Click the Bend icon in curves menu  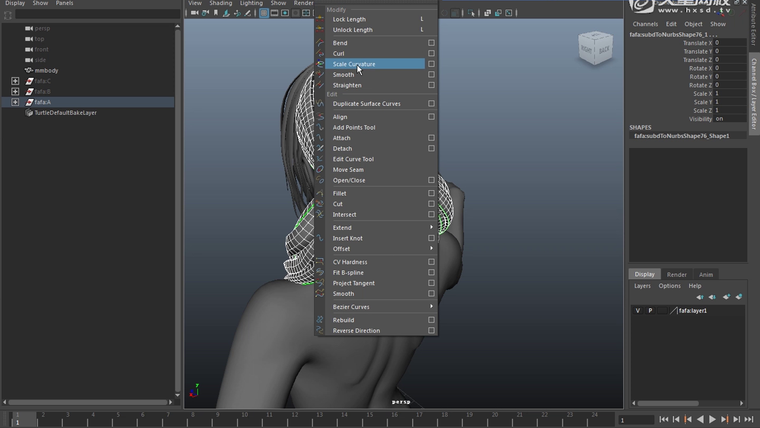(x=320, y=43)
